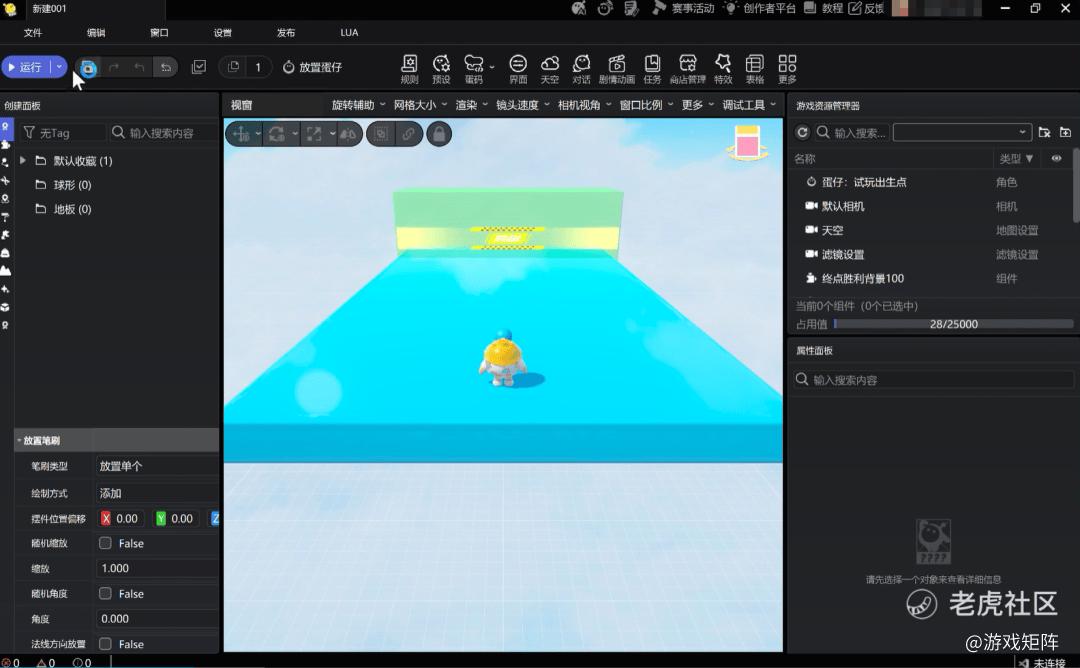Open the 界面 interface editor
Screen dimensions: 1080x668
tap(518, 70)
